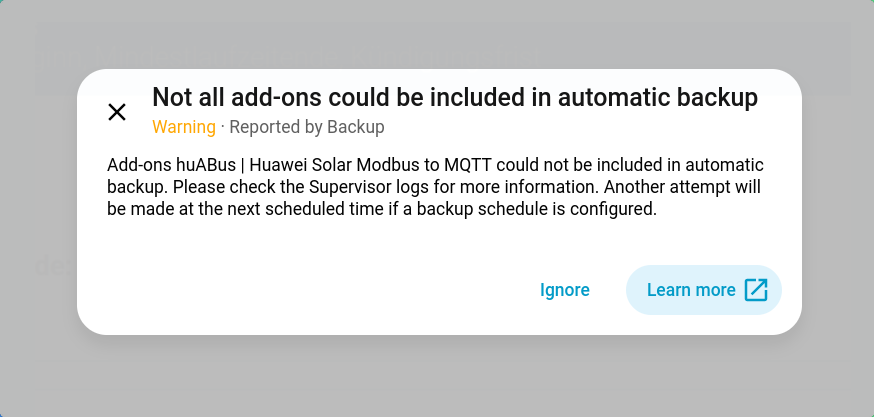The width and height of the screenshot is (874, 417).
Task: Click the blurred banner above the dialog
Action: click(x=440, y=45)
